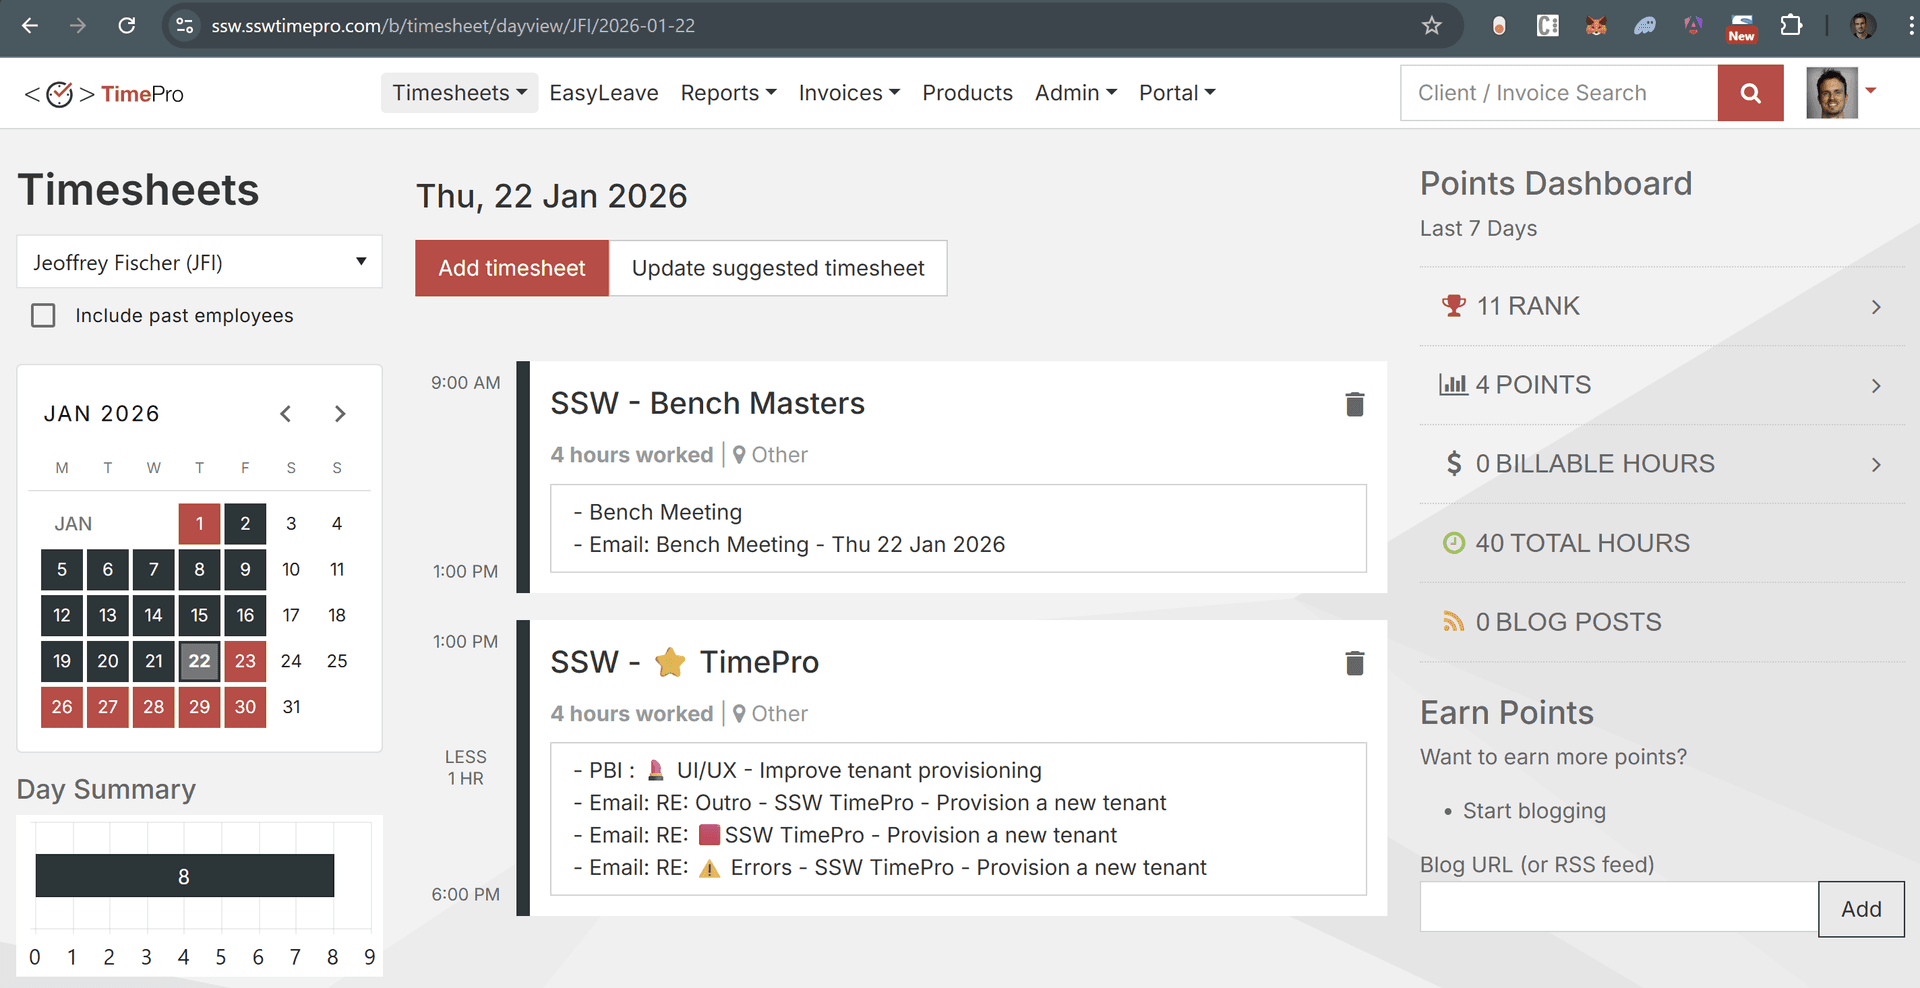Bookmark this page with the star icon
The image size is (1920, 988).
[1432, 26]
